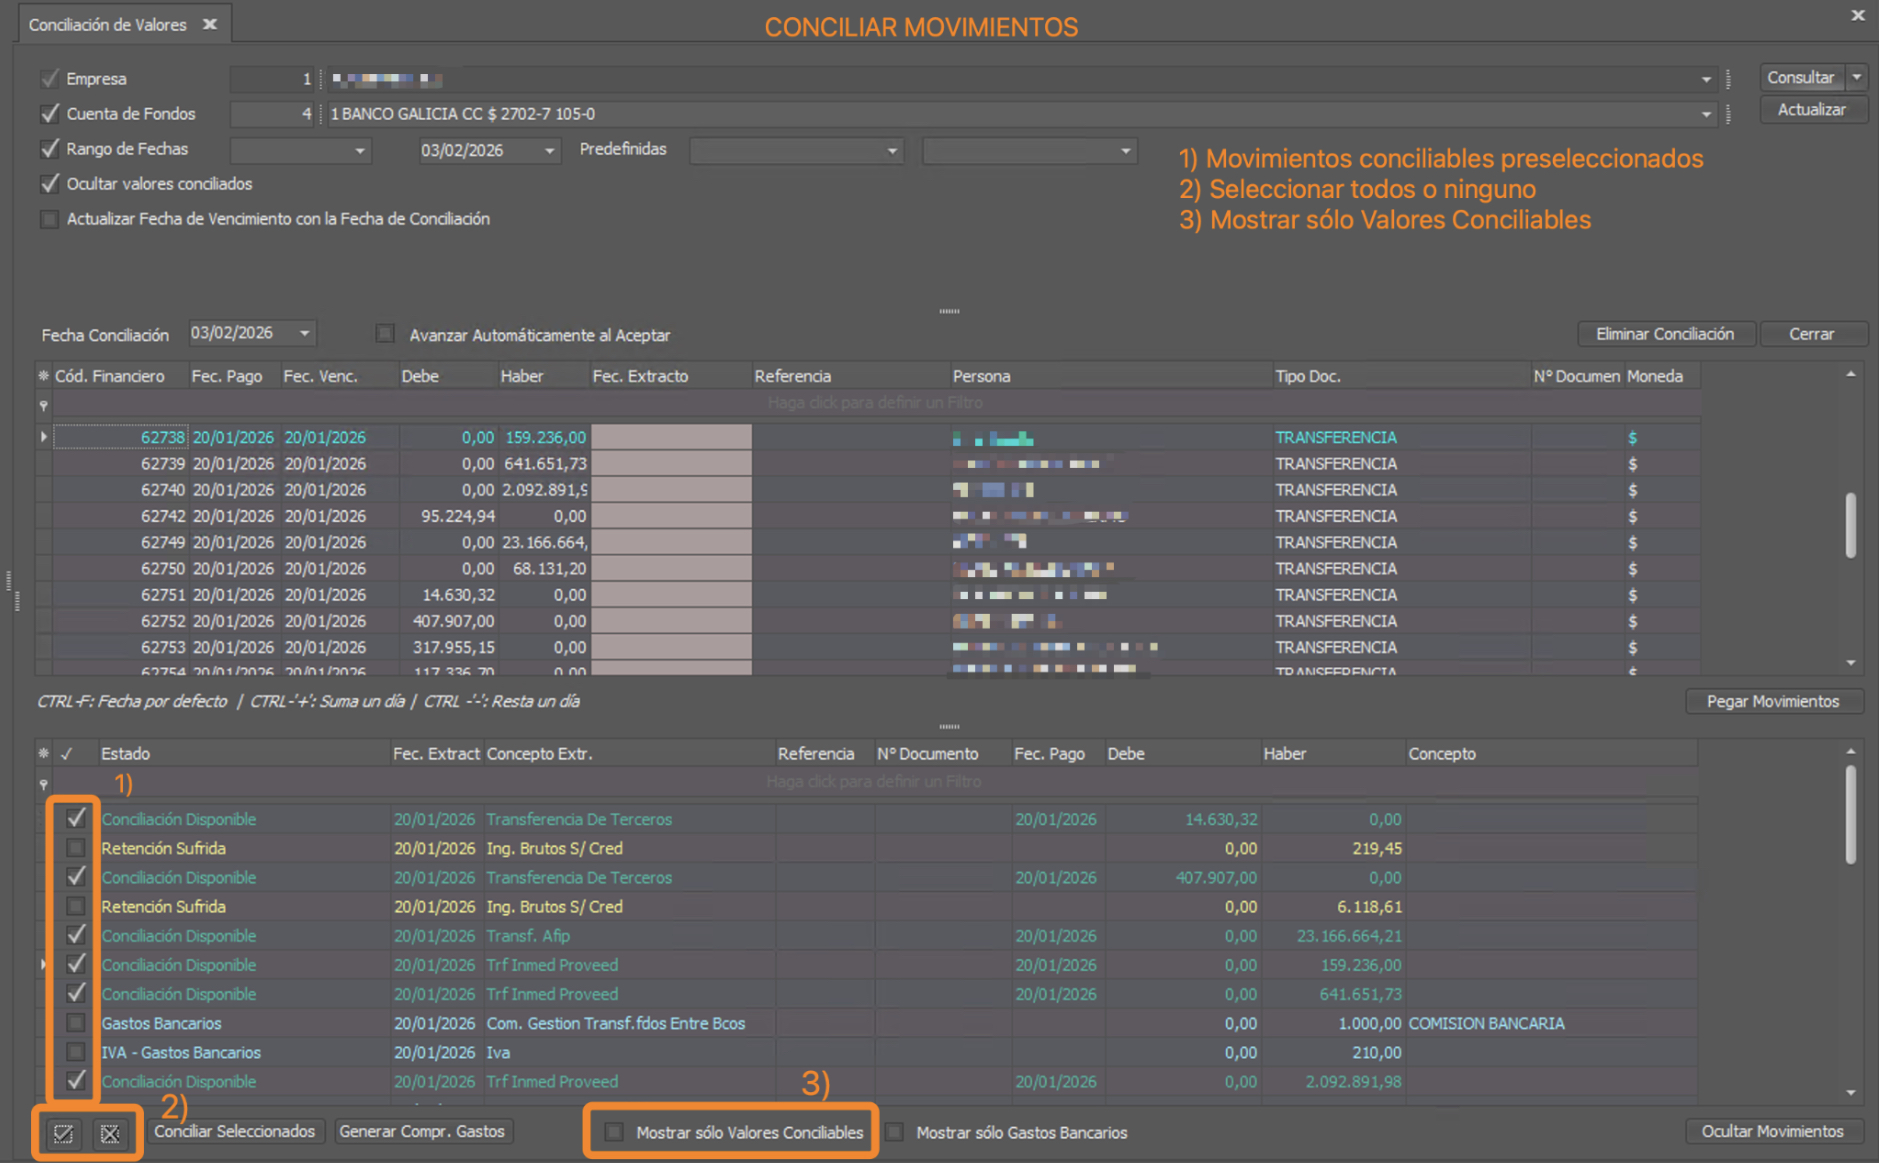Click the filter icon in upper grid

[43, 405]
